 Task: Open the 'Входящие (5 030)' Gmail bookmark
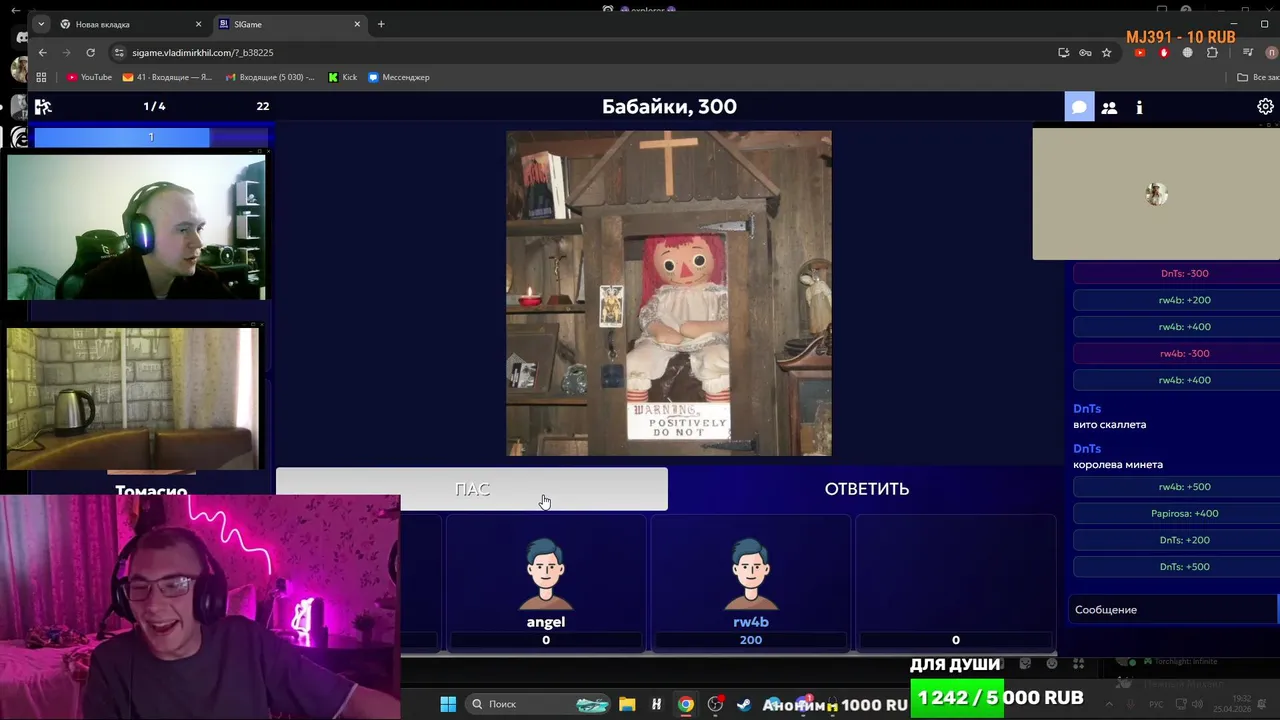[x=270, y=77]
